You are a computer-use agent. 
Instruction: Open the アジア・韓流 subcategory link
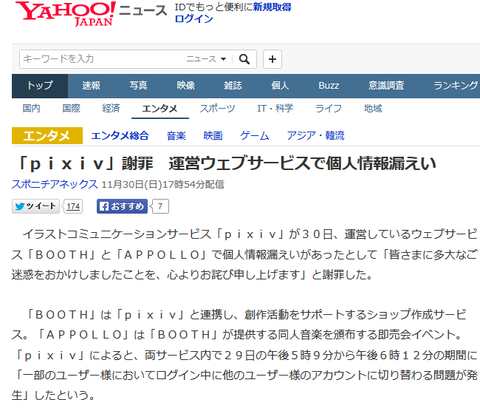(315, 136)
